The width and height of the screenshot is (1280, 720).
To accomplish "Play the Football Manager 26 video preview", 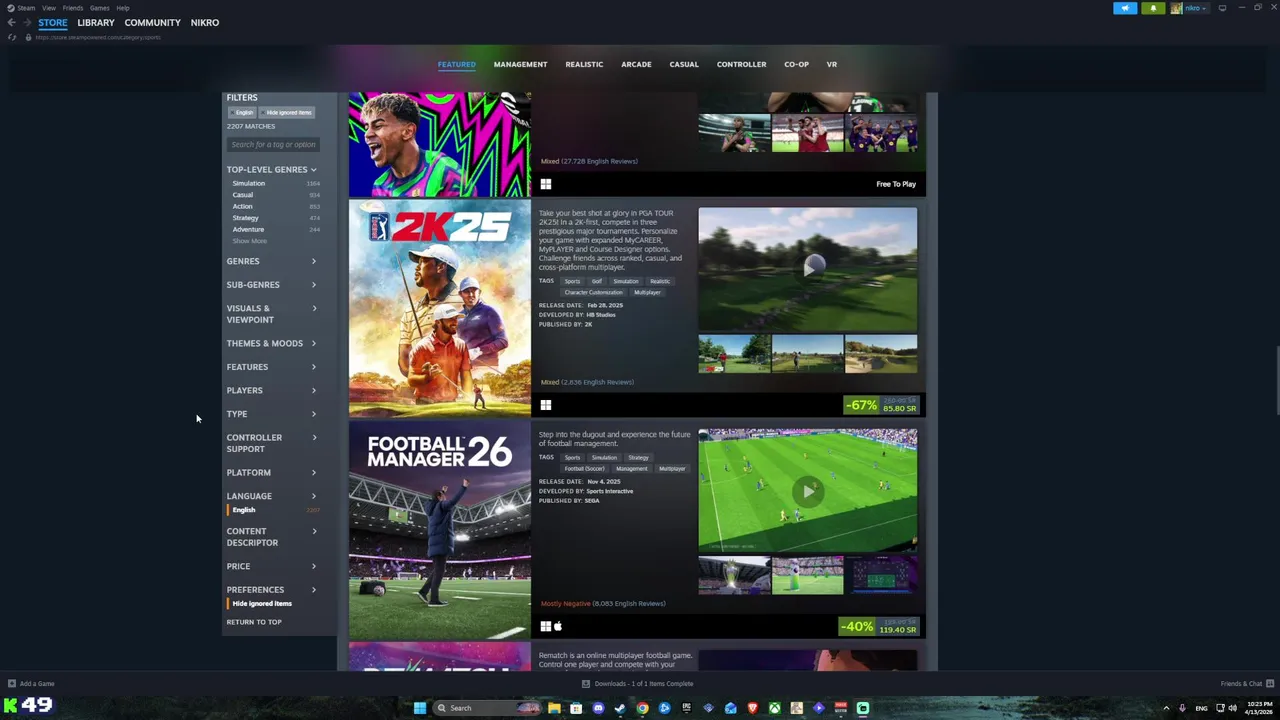I will (x=808, y=490).
